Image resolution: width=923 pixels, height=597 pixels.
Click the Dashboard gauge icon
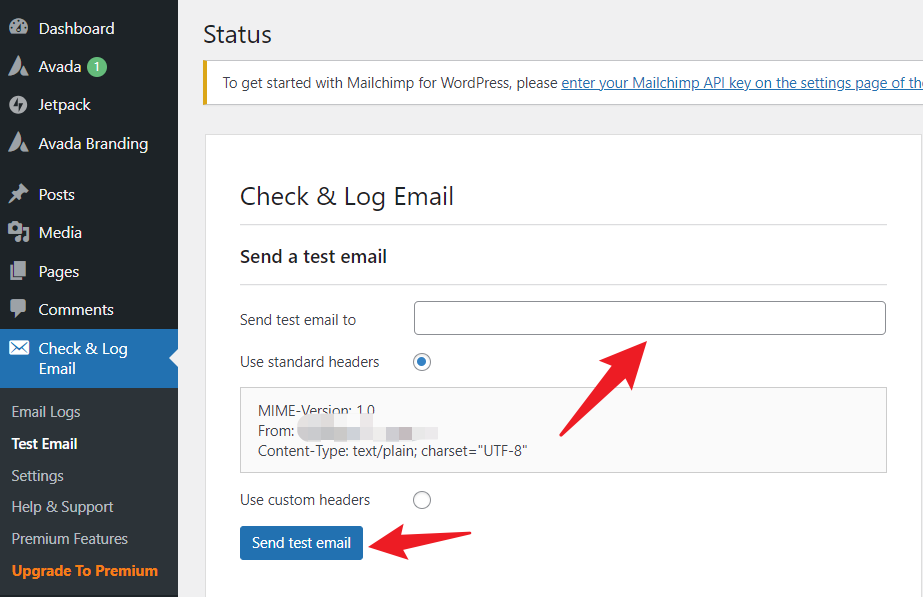coord(18,28)
